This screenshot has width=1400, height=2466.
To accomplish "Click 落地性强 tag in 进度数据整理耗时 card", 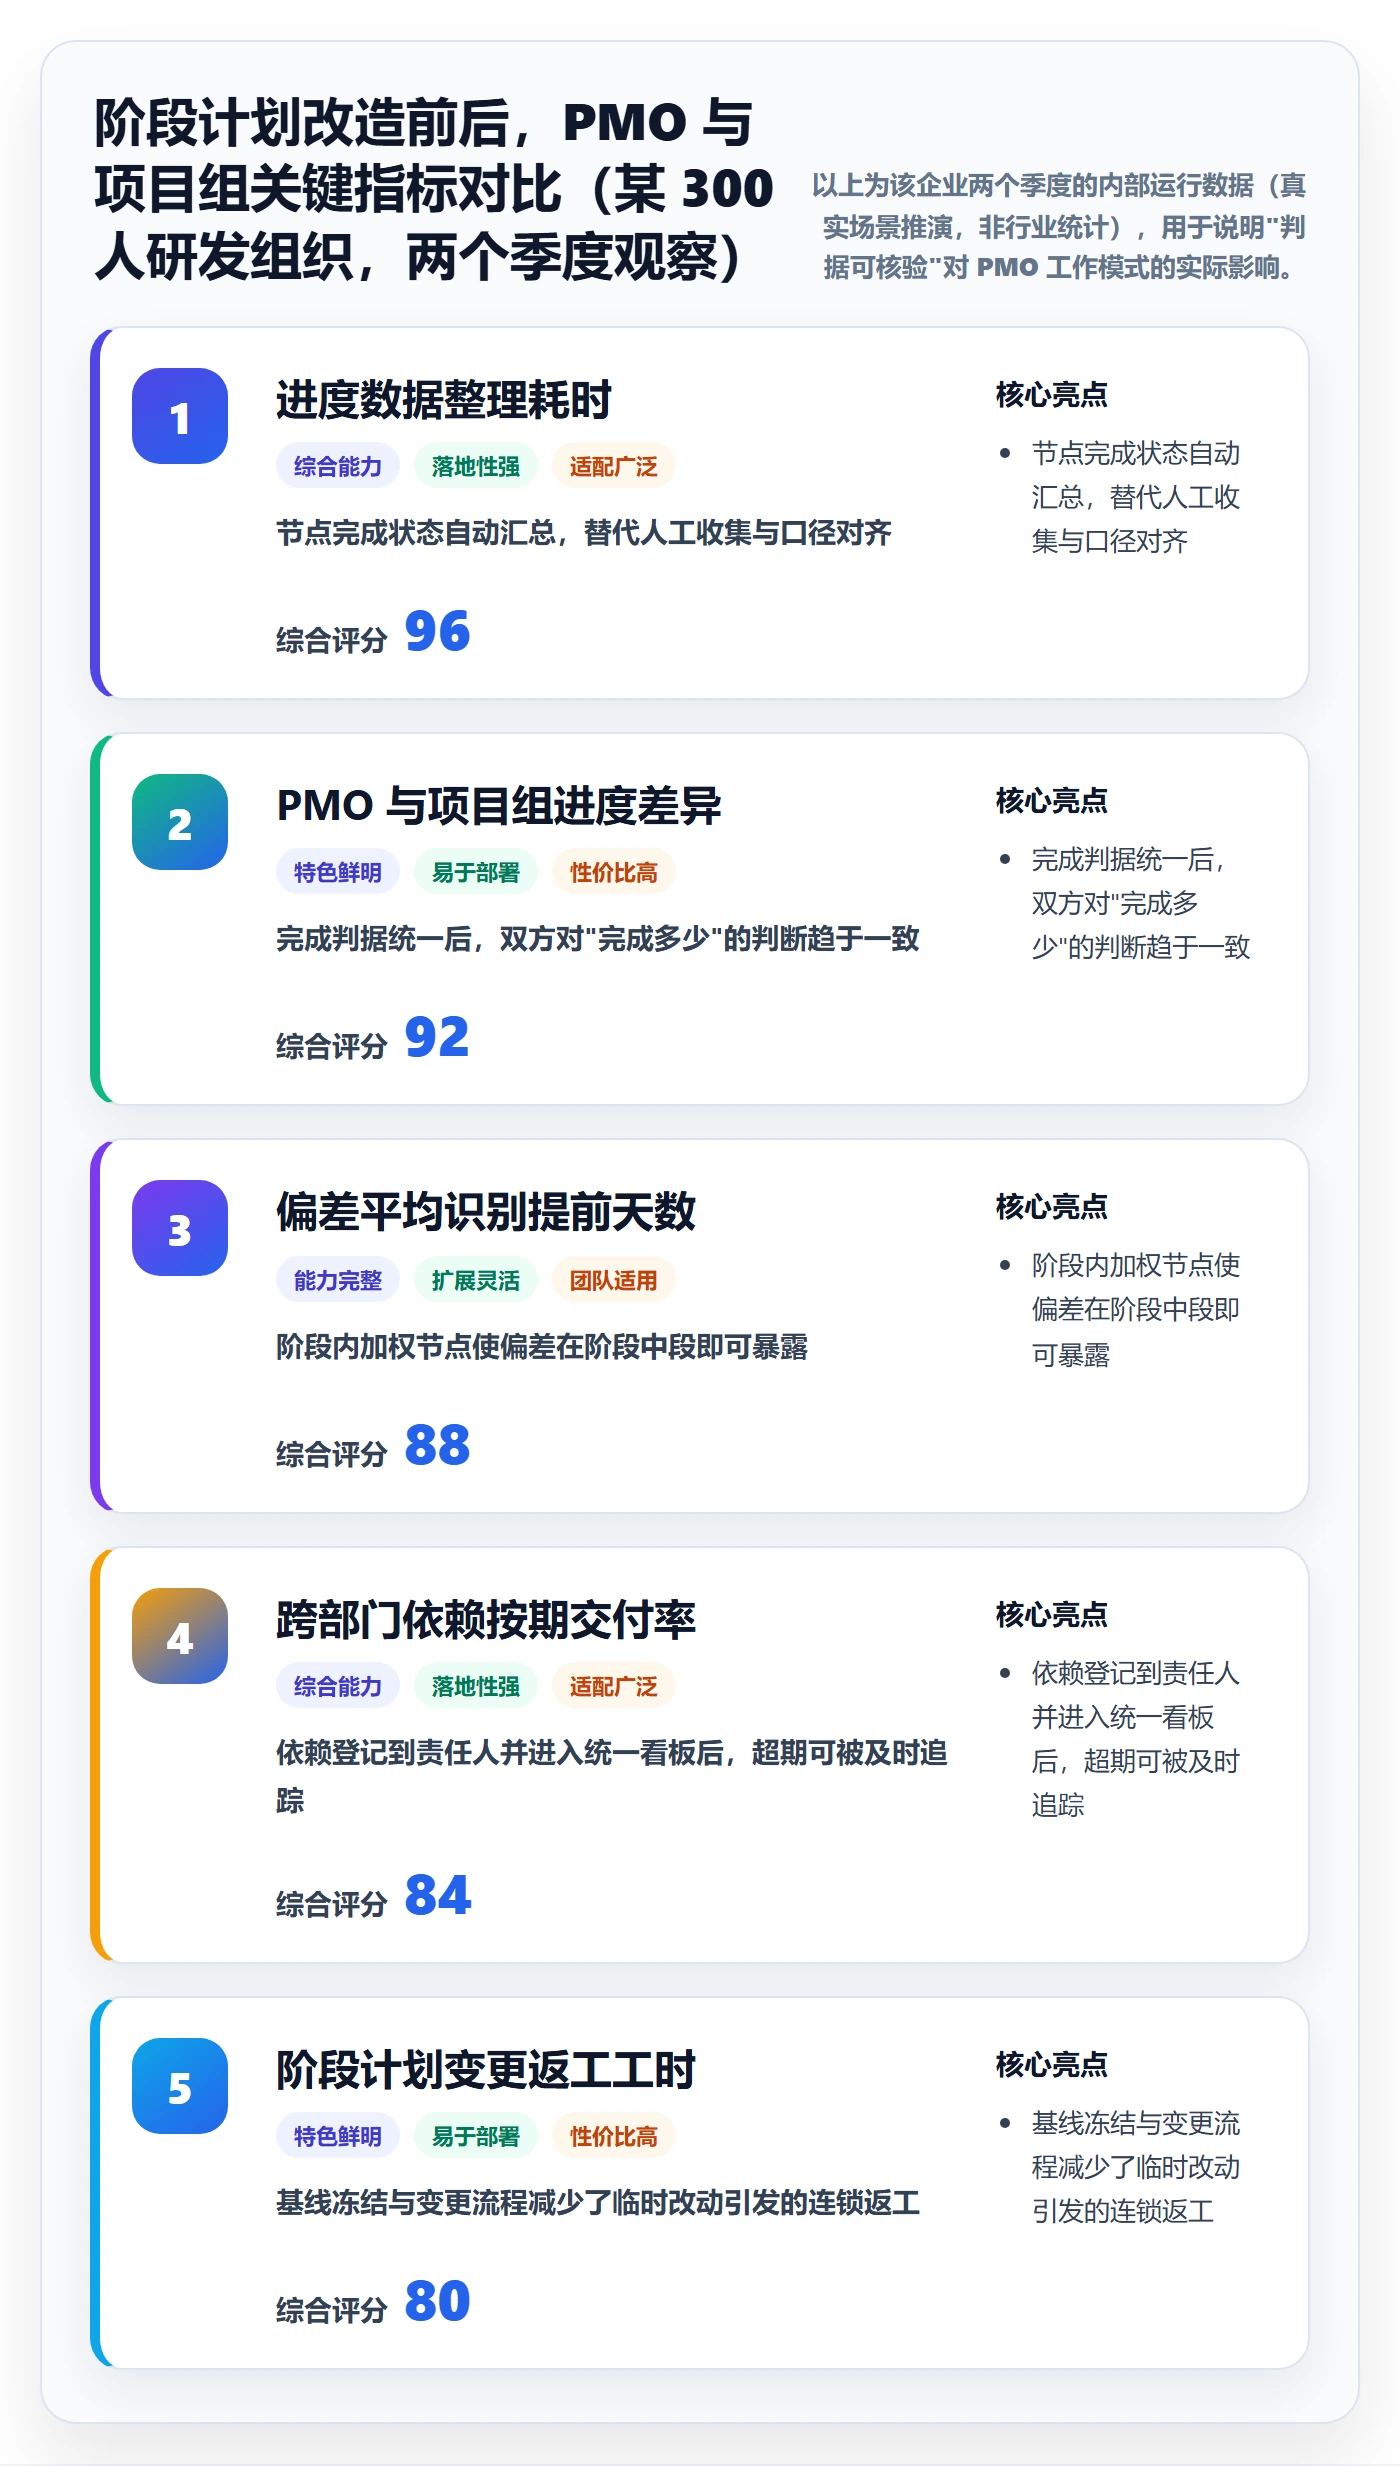I will tap(476, 466).
